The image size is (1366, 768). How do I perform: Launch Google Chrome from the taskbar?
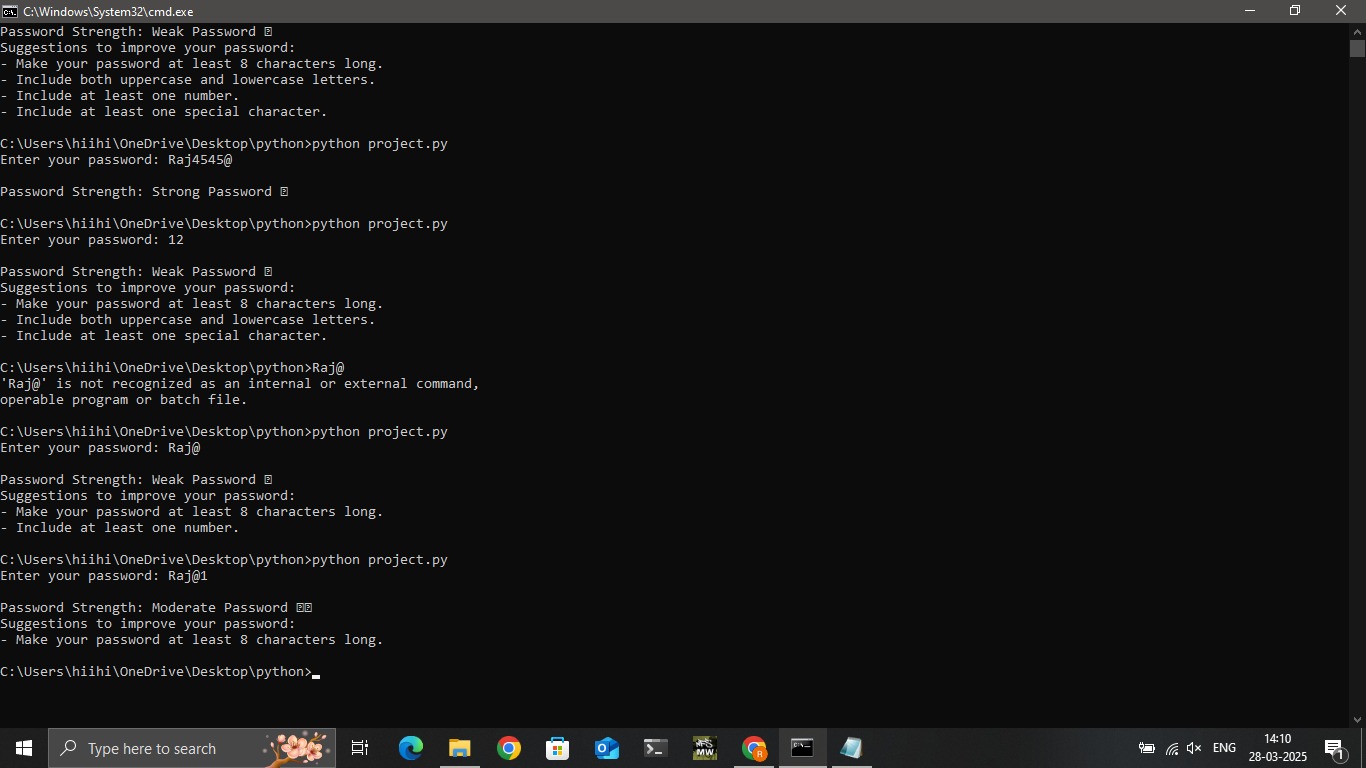click(x=509, y=748)
